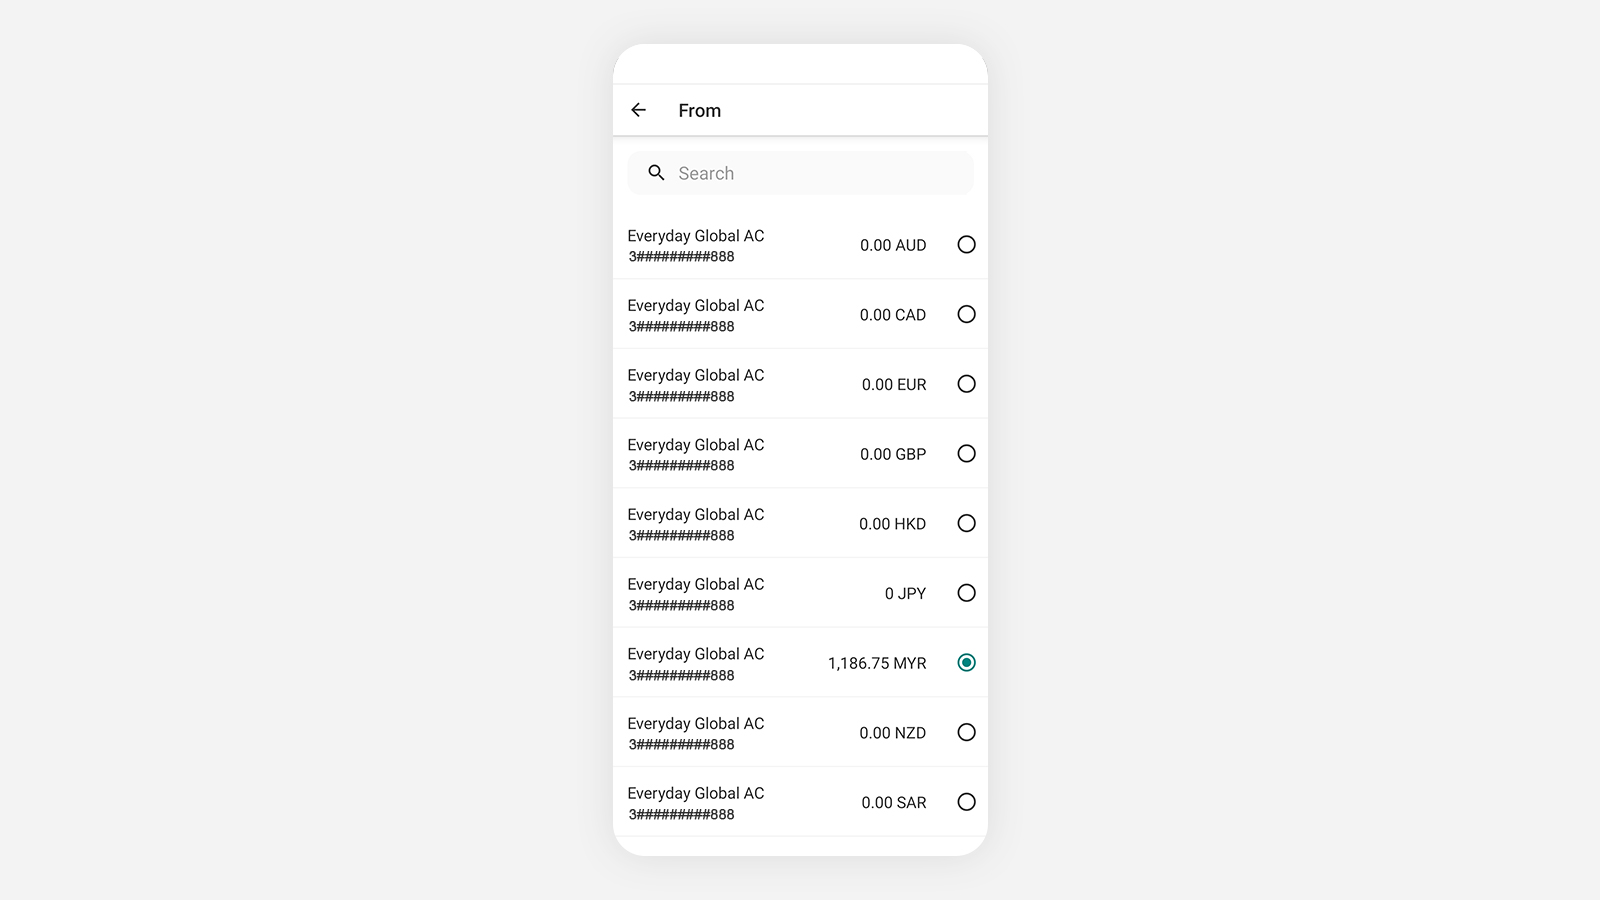
Task: Tap the 0.00 EUR account entry
Action: coord(800,384)
